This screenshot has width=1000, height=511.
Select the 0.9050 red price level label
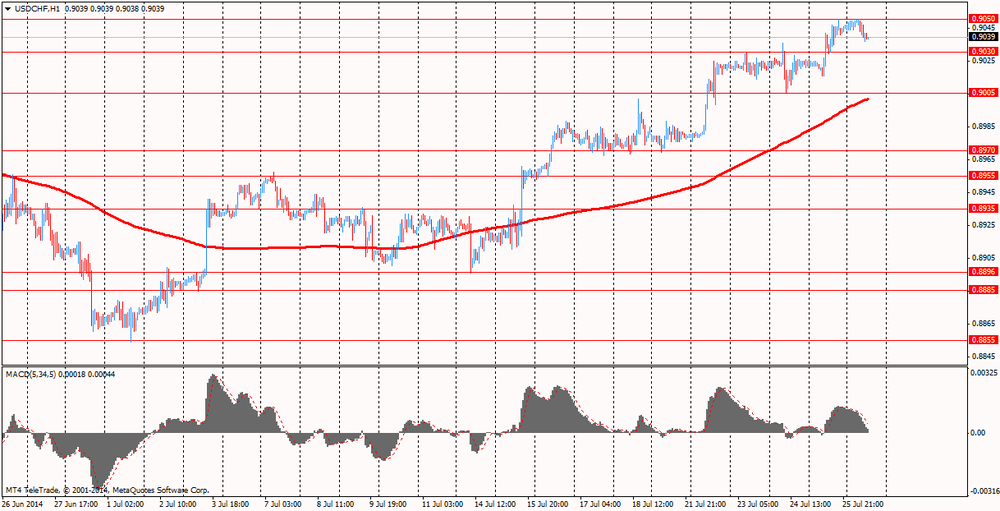[982, 18]
